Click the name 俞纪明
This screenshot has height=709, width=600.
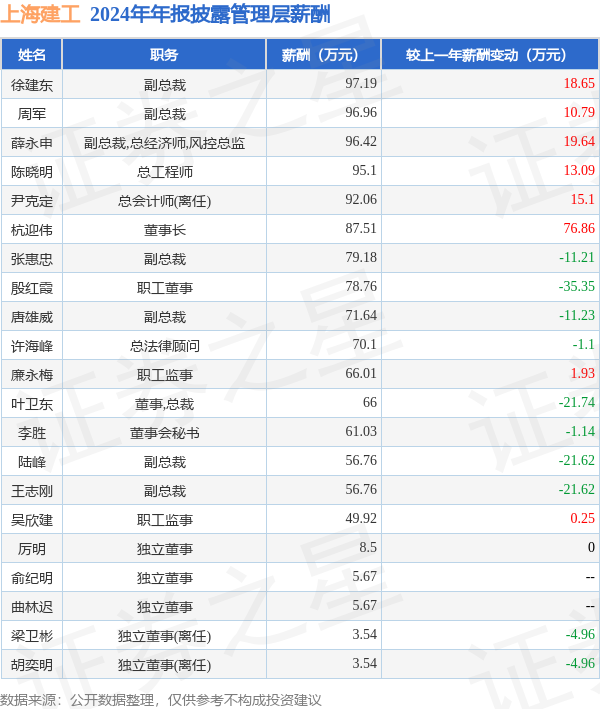click(32, 578)
